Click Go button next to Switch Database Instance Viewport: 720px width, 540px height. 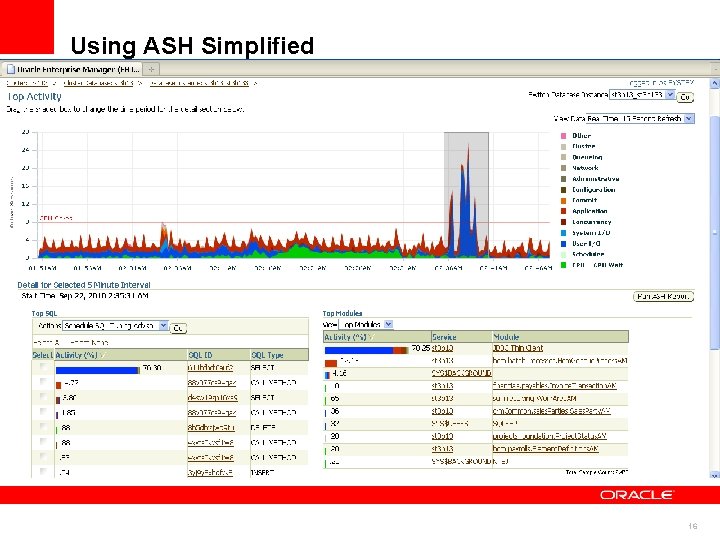[x=685, y=96]
